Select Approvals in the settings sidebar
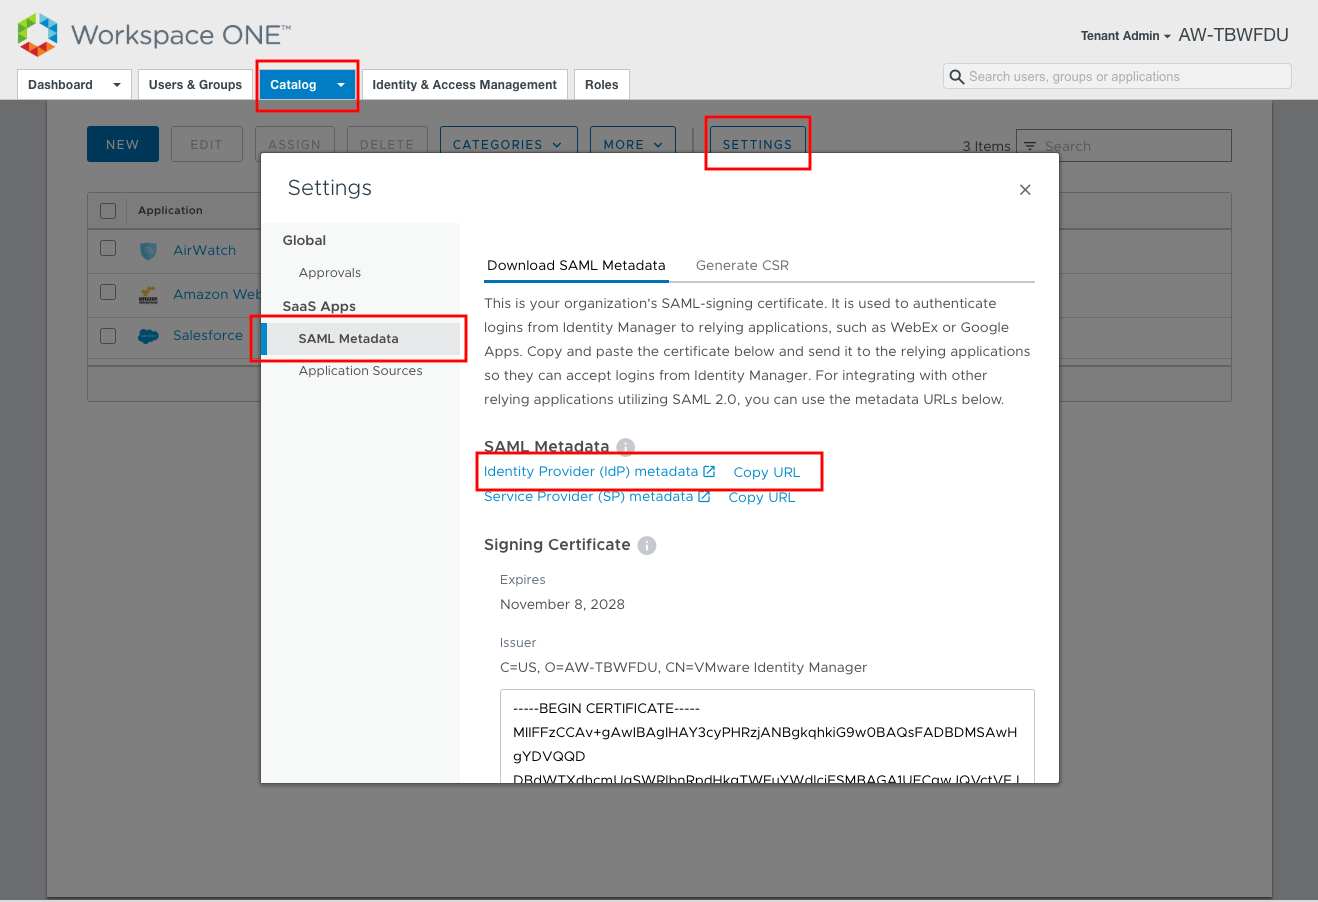This screenshot has height=902, width=1318. 330,273
